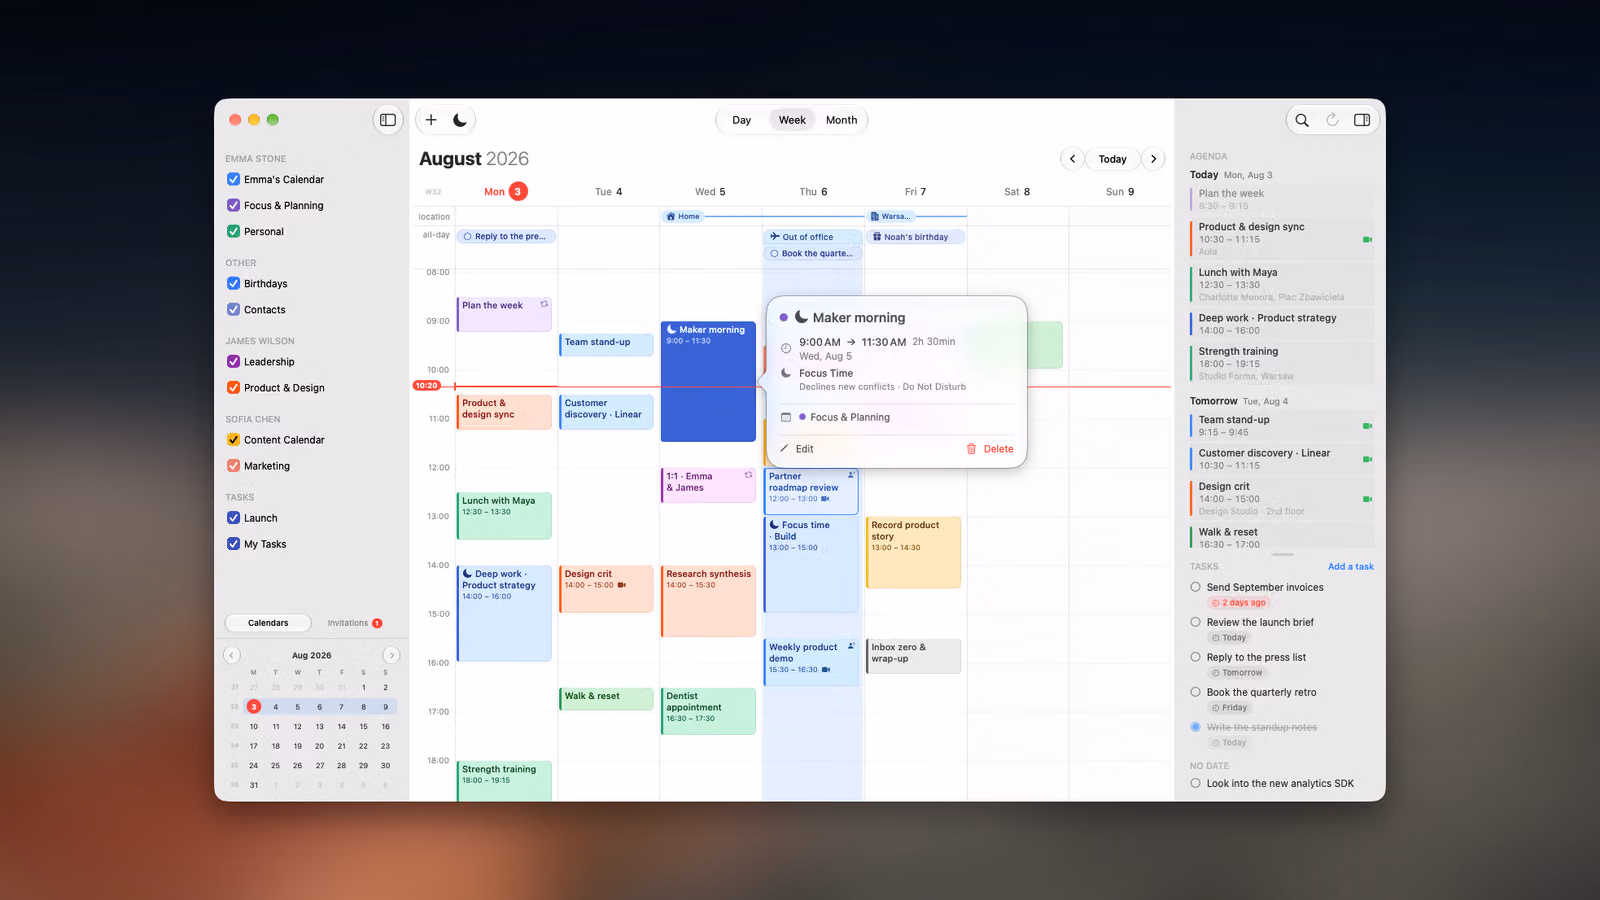This screenshot has width=1600, height=900.
Task: Toggle the right agenda panel icon
Action: tap(1362, 120)
